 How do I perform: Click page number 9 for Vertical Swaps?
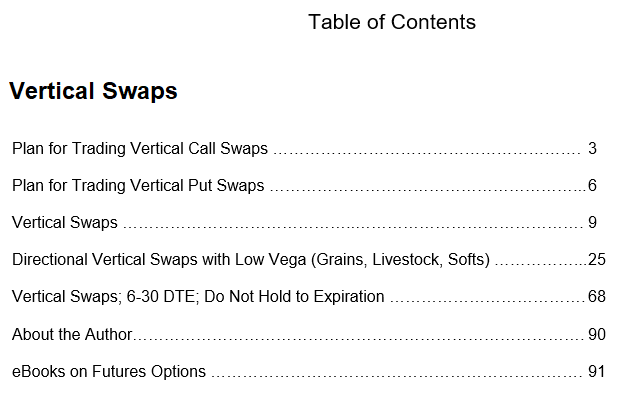coord(592,222)
